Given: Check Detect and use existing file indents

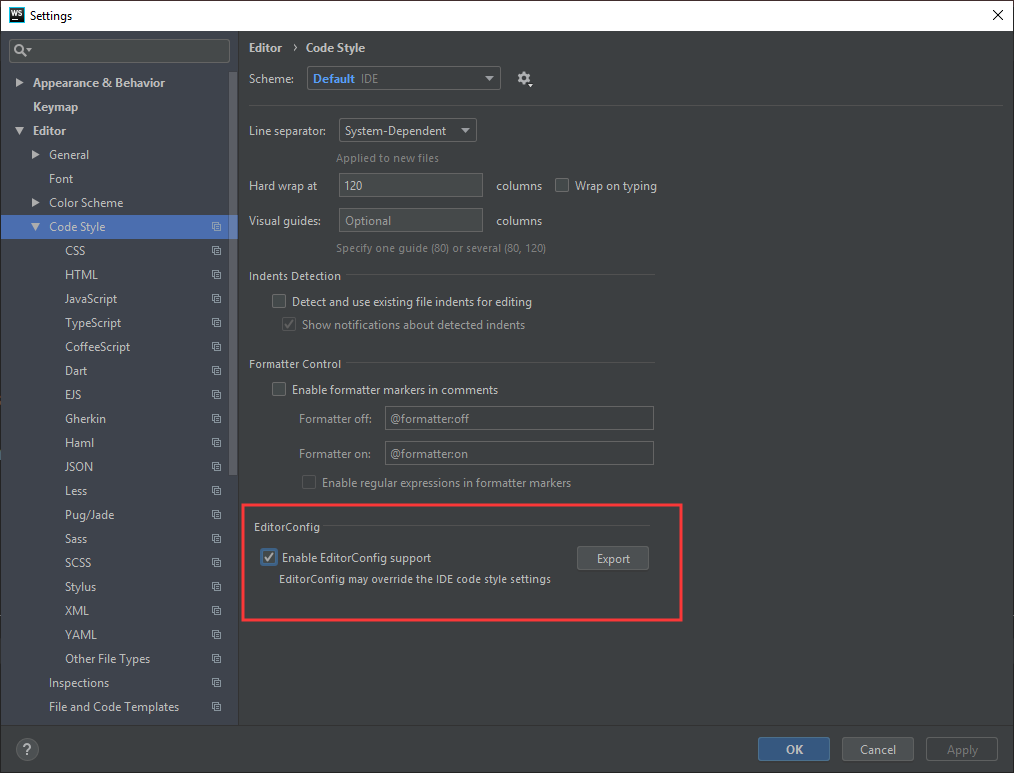Looking at the screenshot, I should (279, 302).
